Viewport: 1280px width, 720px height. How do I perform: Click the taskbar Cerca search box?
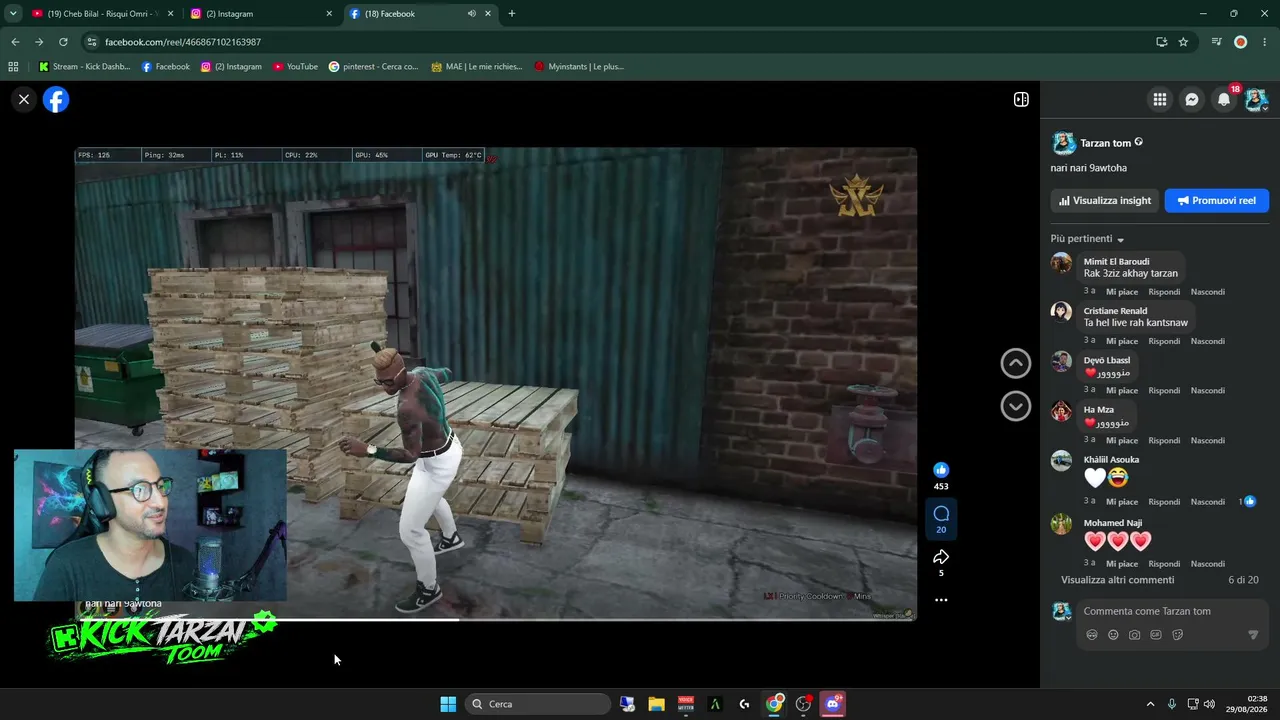(540, 704)
